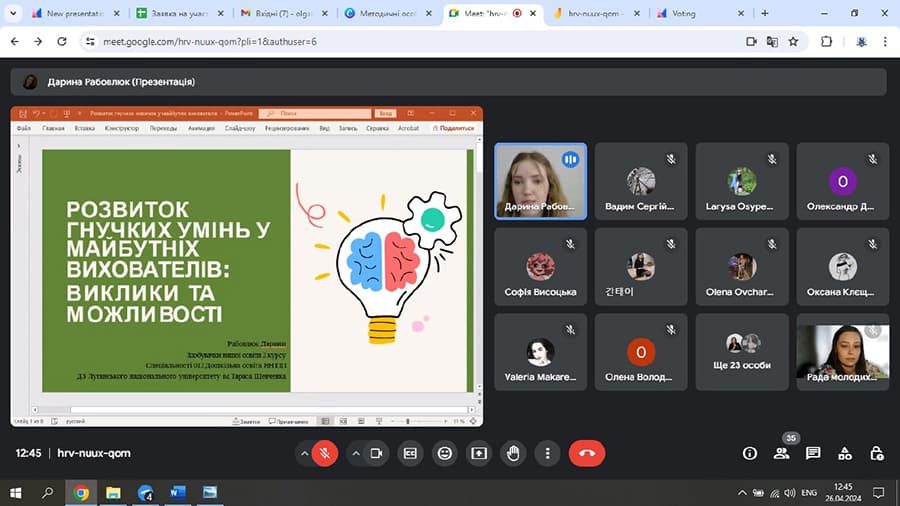Toggle the camera on or off
Image resolution: width=900 pixels, height=506 pixels.
click(x=376, y=453)
